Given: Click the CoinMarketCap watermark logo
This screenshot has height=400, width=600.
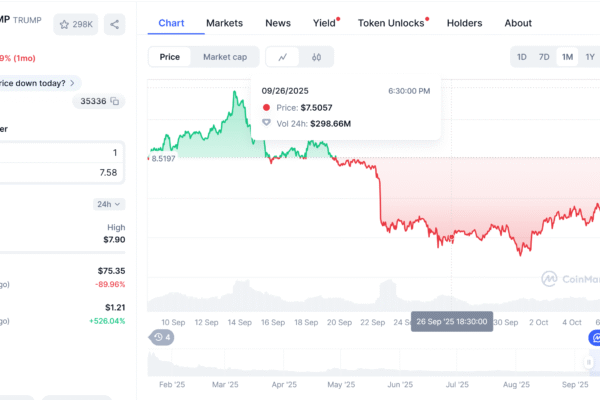Looking at the screenshot, I should pyautogui.click(x=550, y=279).
